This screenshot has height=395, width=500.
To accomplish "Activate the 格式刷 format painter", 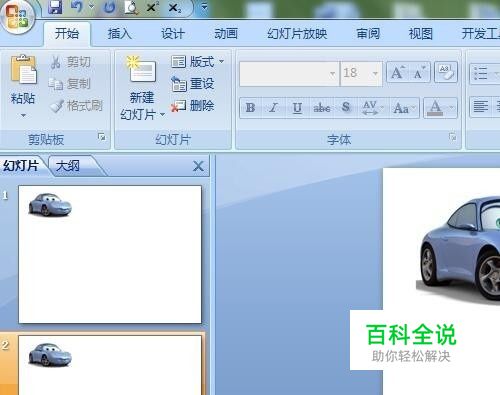I will pyautogui.click(x=76, y=106).
